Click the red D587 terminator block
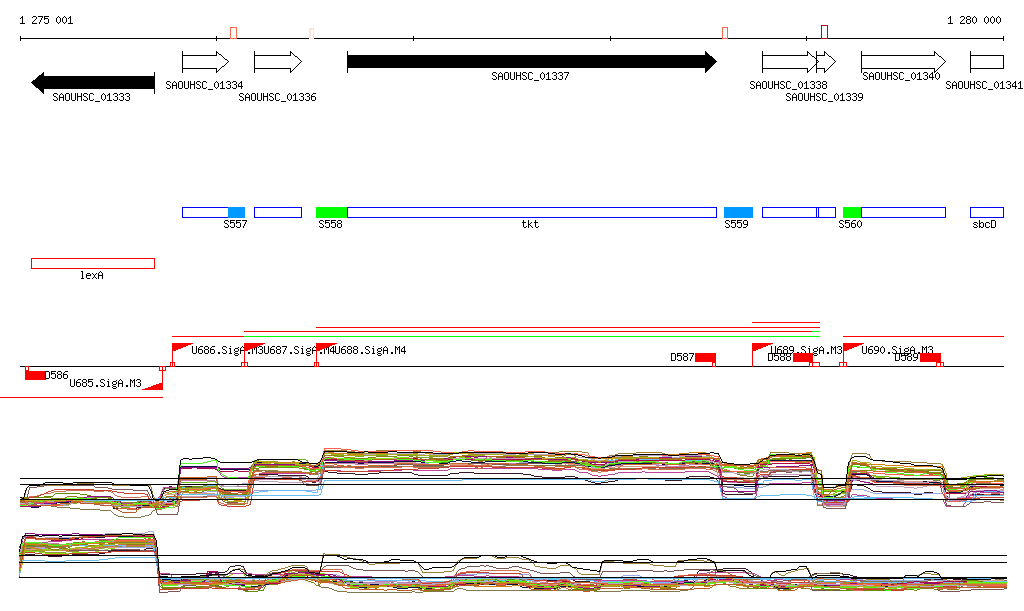This screenshot has height=611, width=1024. pyautogui.click(x=705, y=358)
